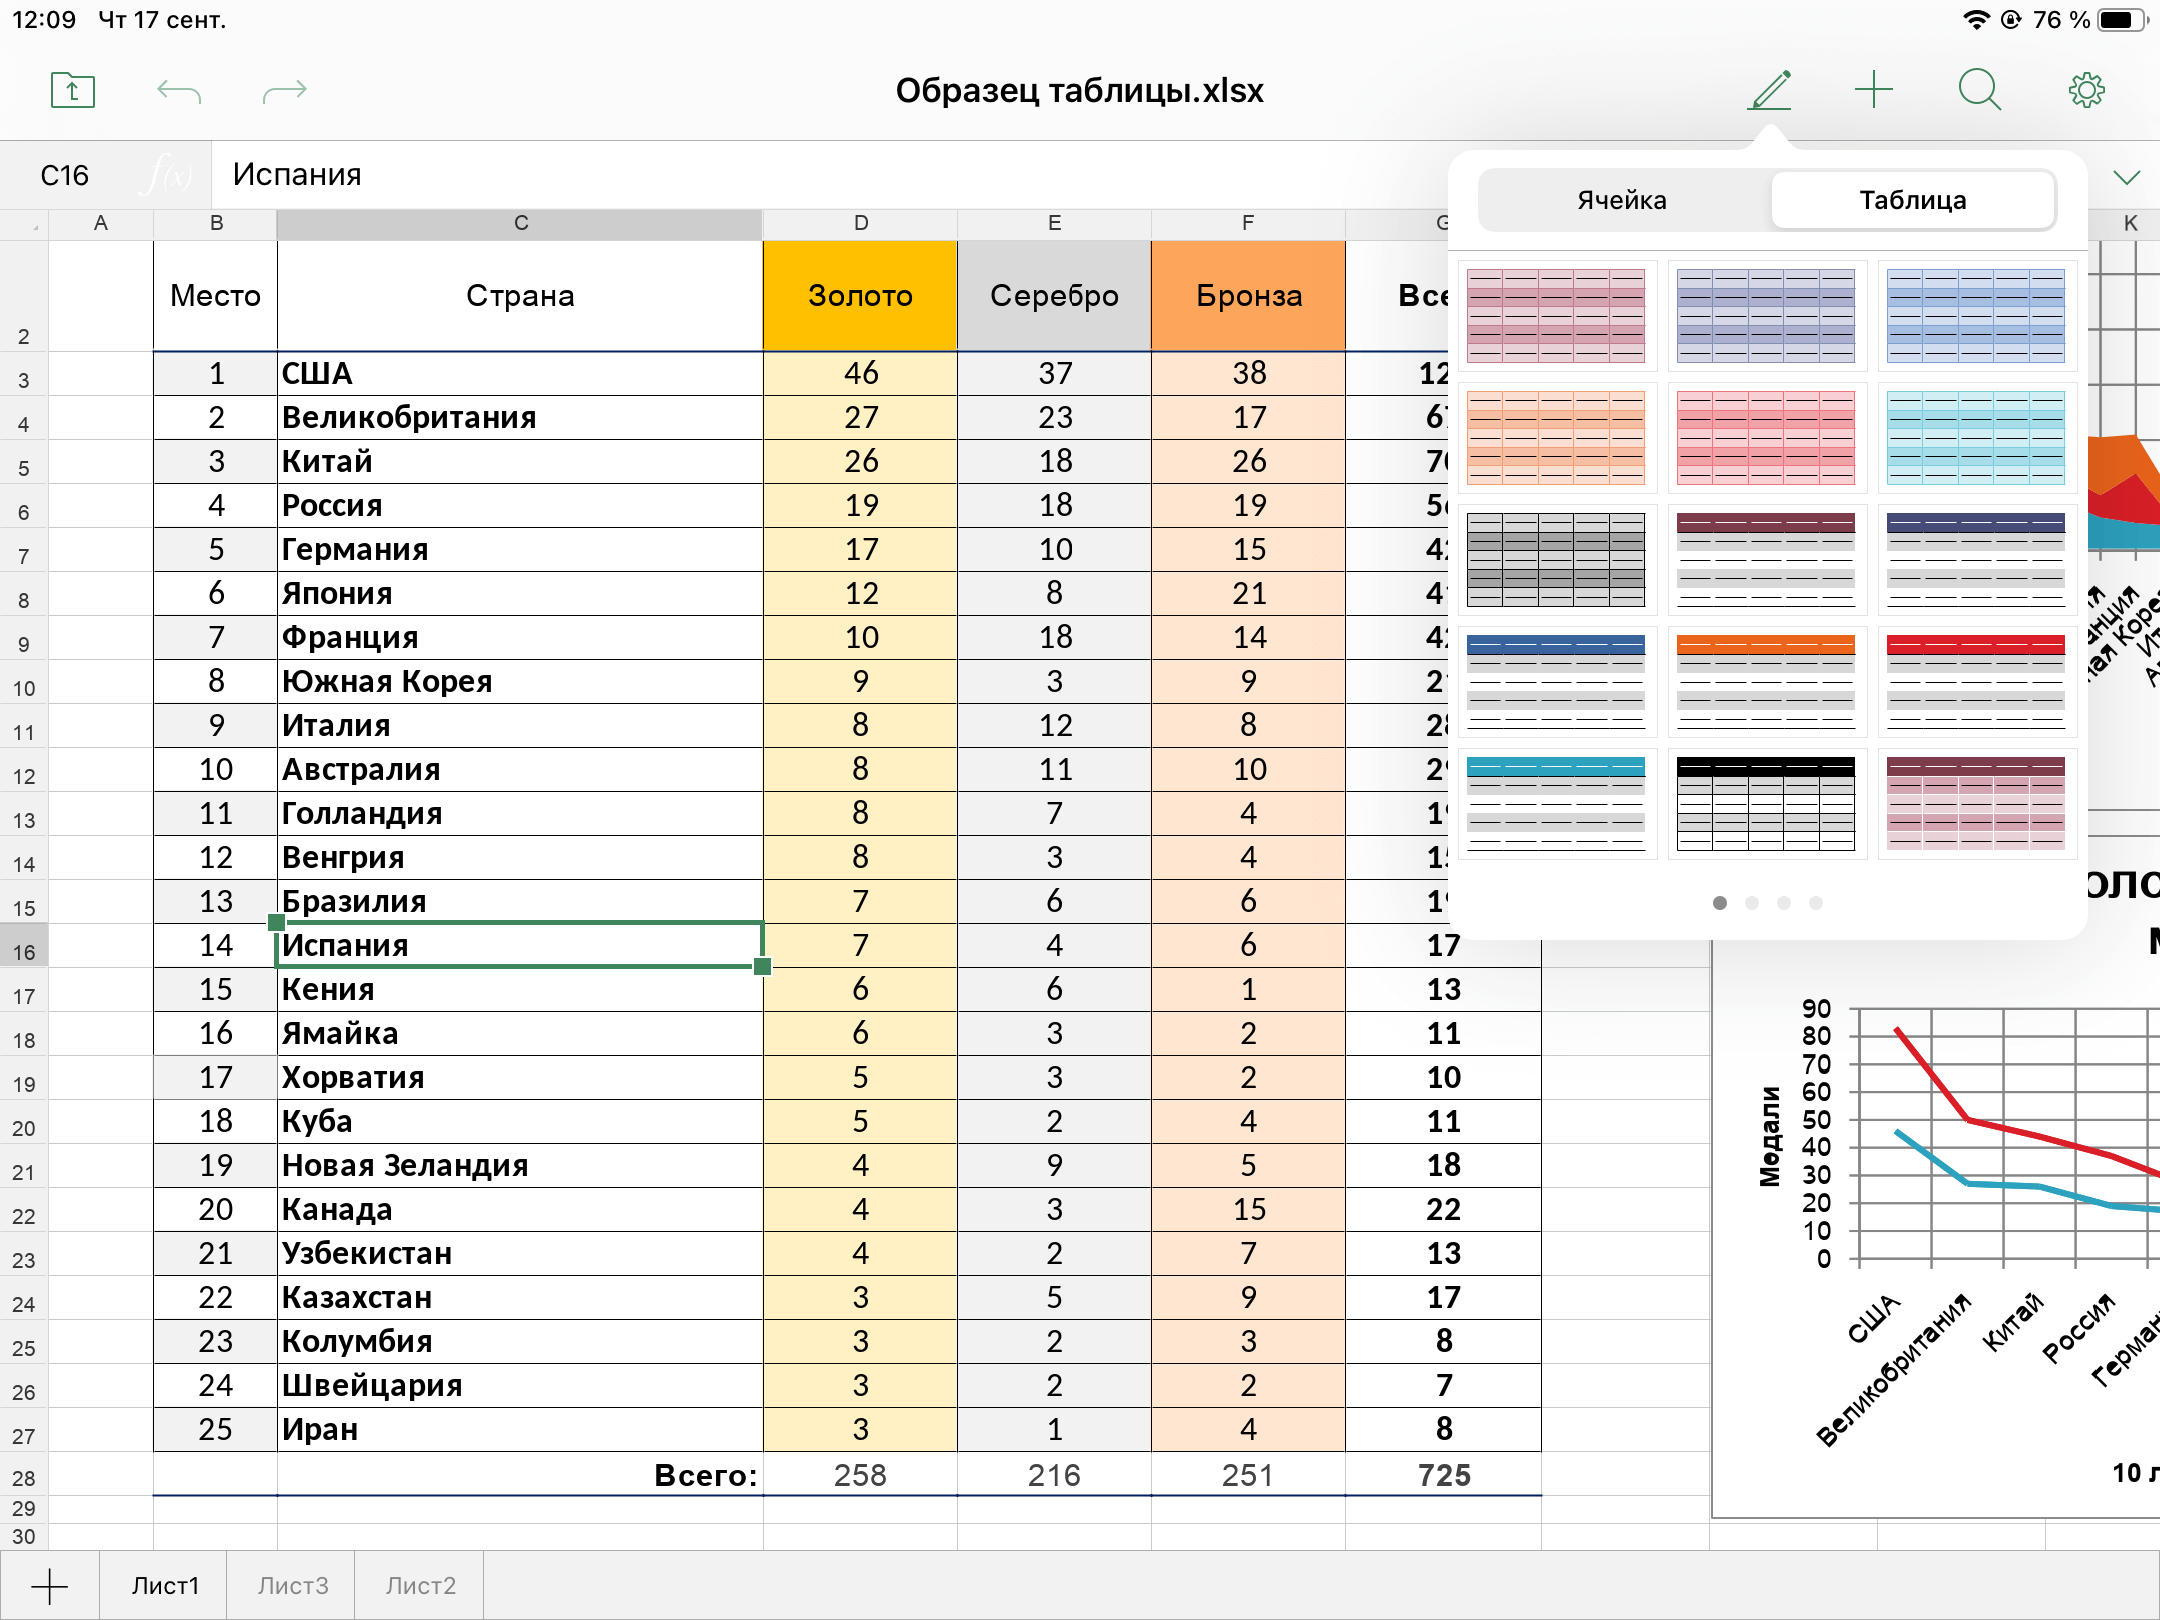Select total cell 725
This screenshot has height=1620, width=2160.
1443,1475
